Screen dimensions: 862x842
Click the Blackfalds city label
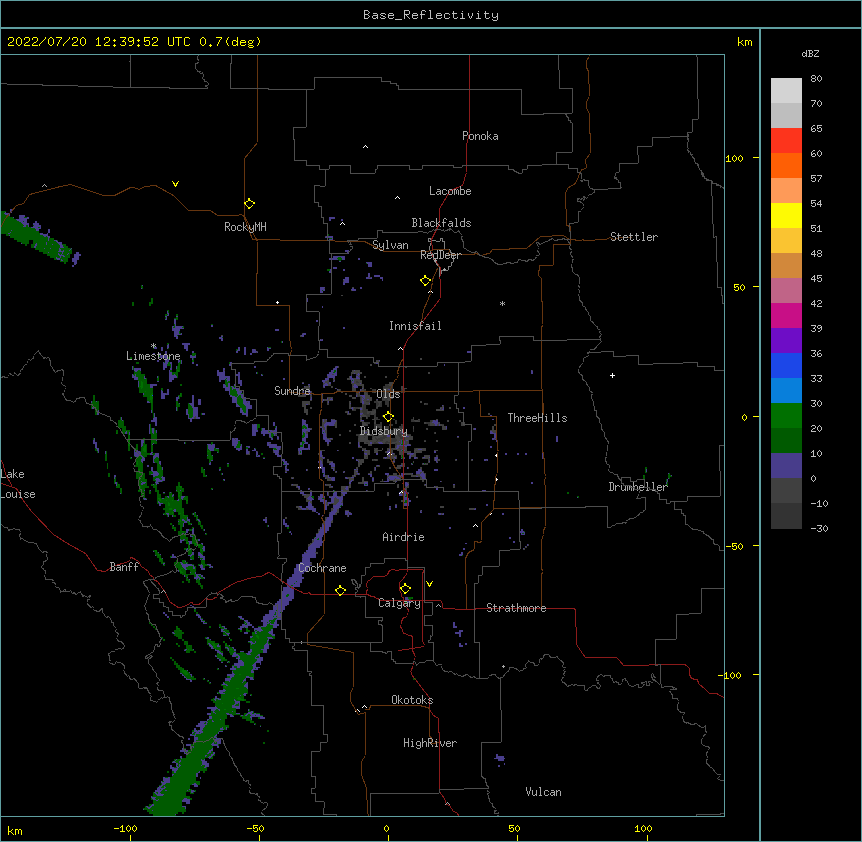click(441, 223)
